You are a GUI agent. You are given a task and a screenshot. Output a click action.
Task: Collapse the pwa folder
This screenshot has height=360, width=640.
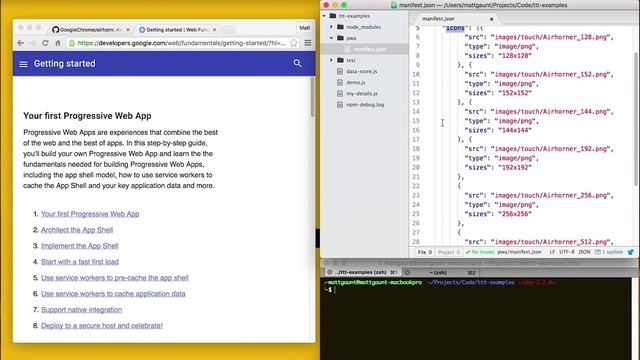click(331, 38)
